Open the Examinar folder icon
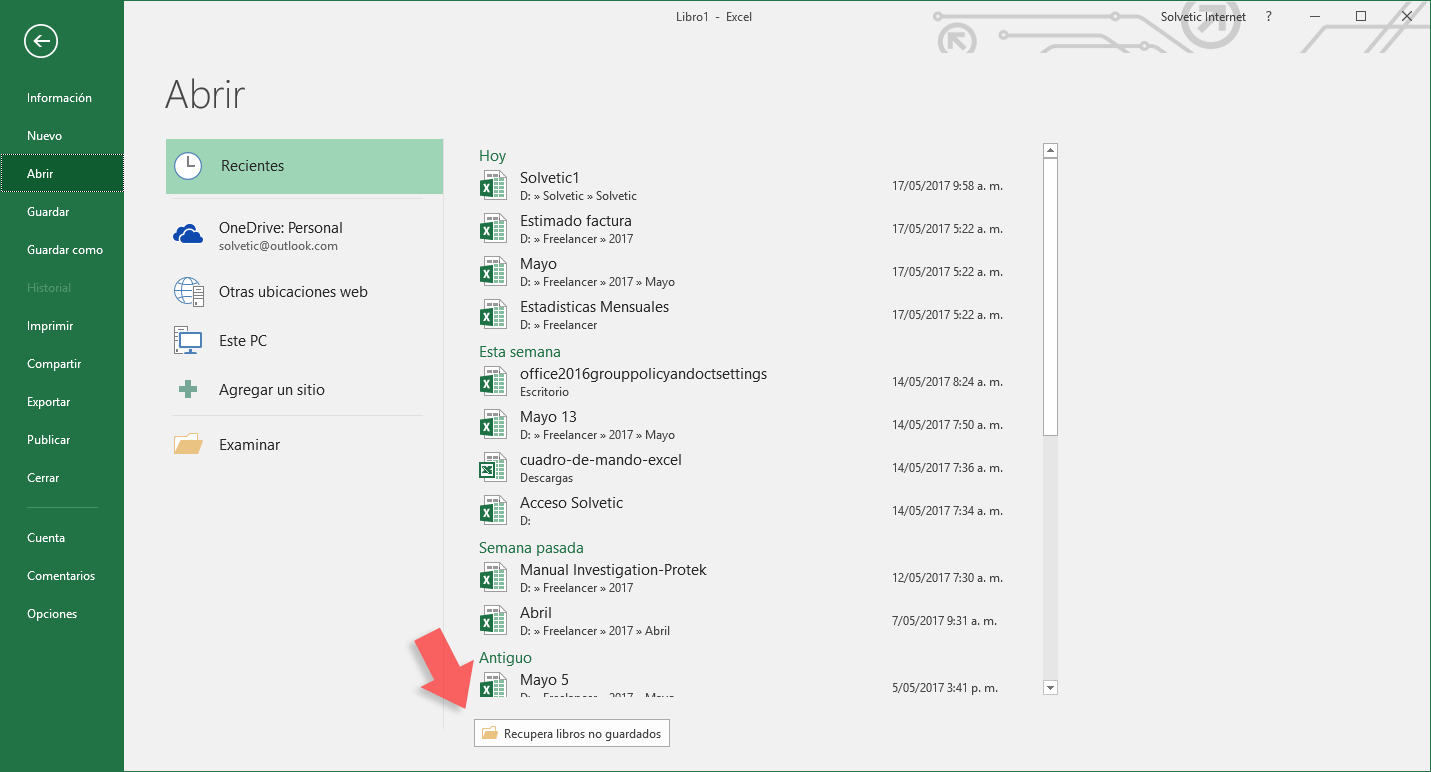This screenshot has height=772, width=1431. coord(188,445)
